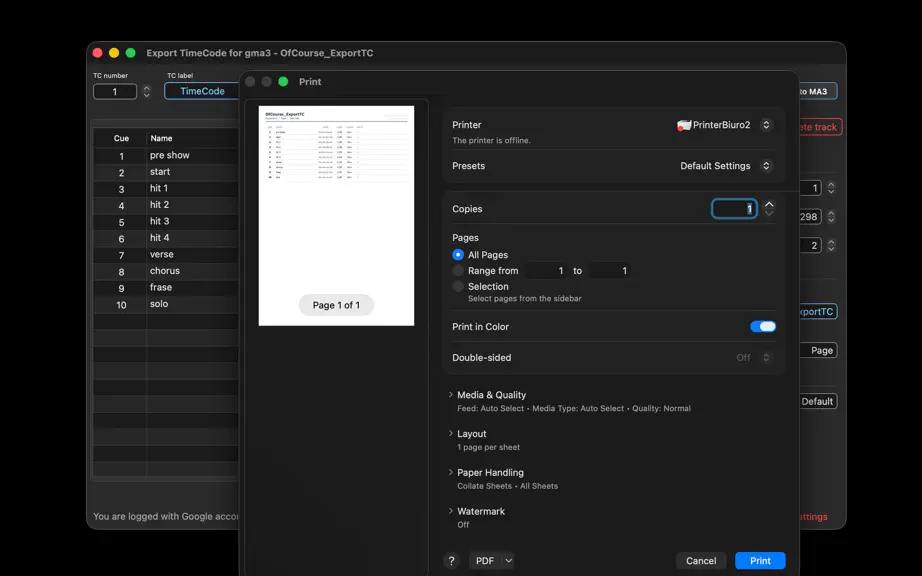Expand the Media & Quality section
This screenshot has width=922, height=576.
(450, 394)
